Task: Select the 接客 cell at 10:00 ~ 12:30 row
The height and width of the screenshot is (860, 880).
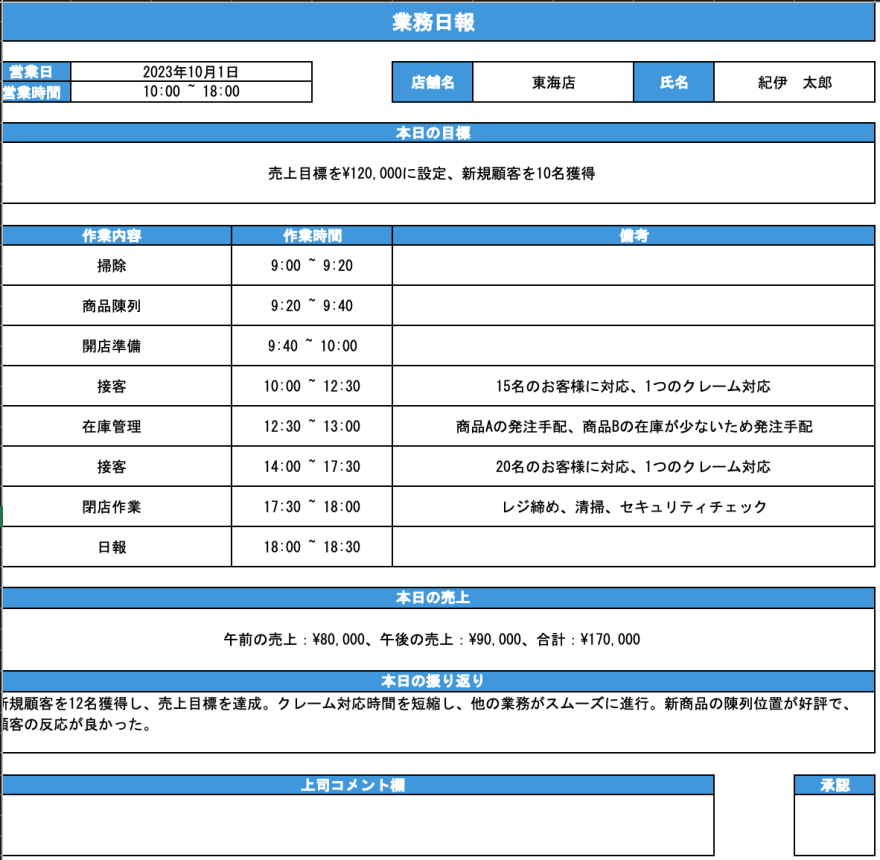Action: (x=117, y=386)
